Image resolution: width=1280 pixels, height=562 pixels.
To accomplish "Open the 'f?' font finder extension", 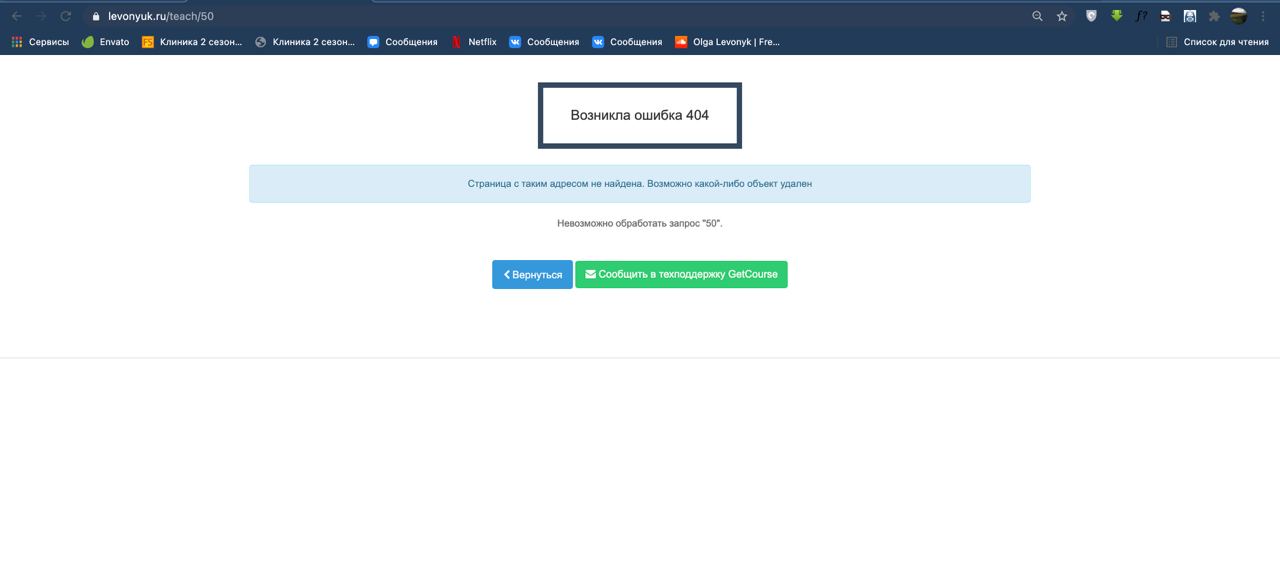I will tap(1141, 16).
